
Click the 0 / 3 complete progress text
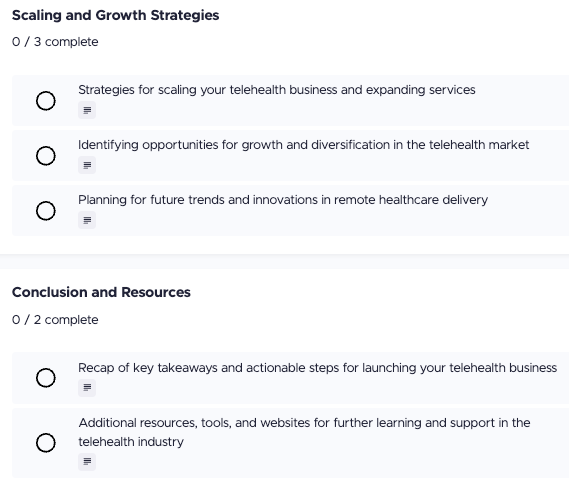[55, 42]
